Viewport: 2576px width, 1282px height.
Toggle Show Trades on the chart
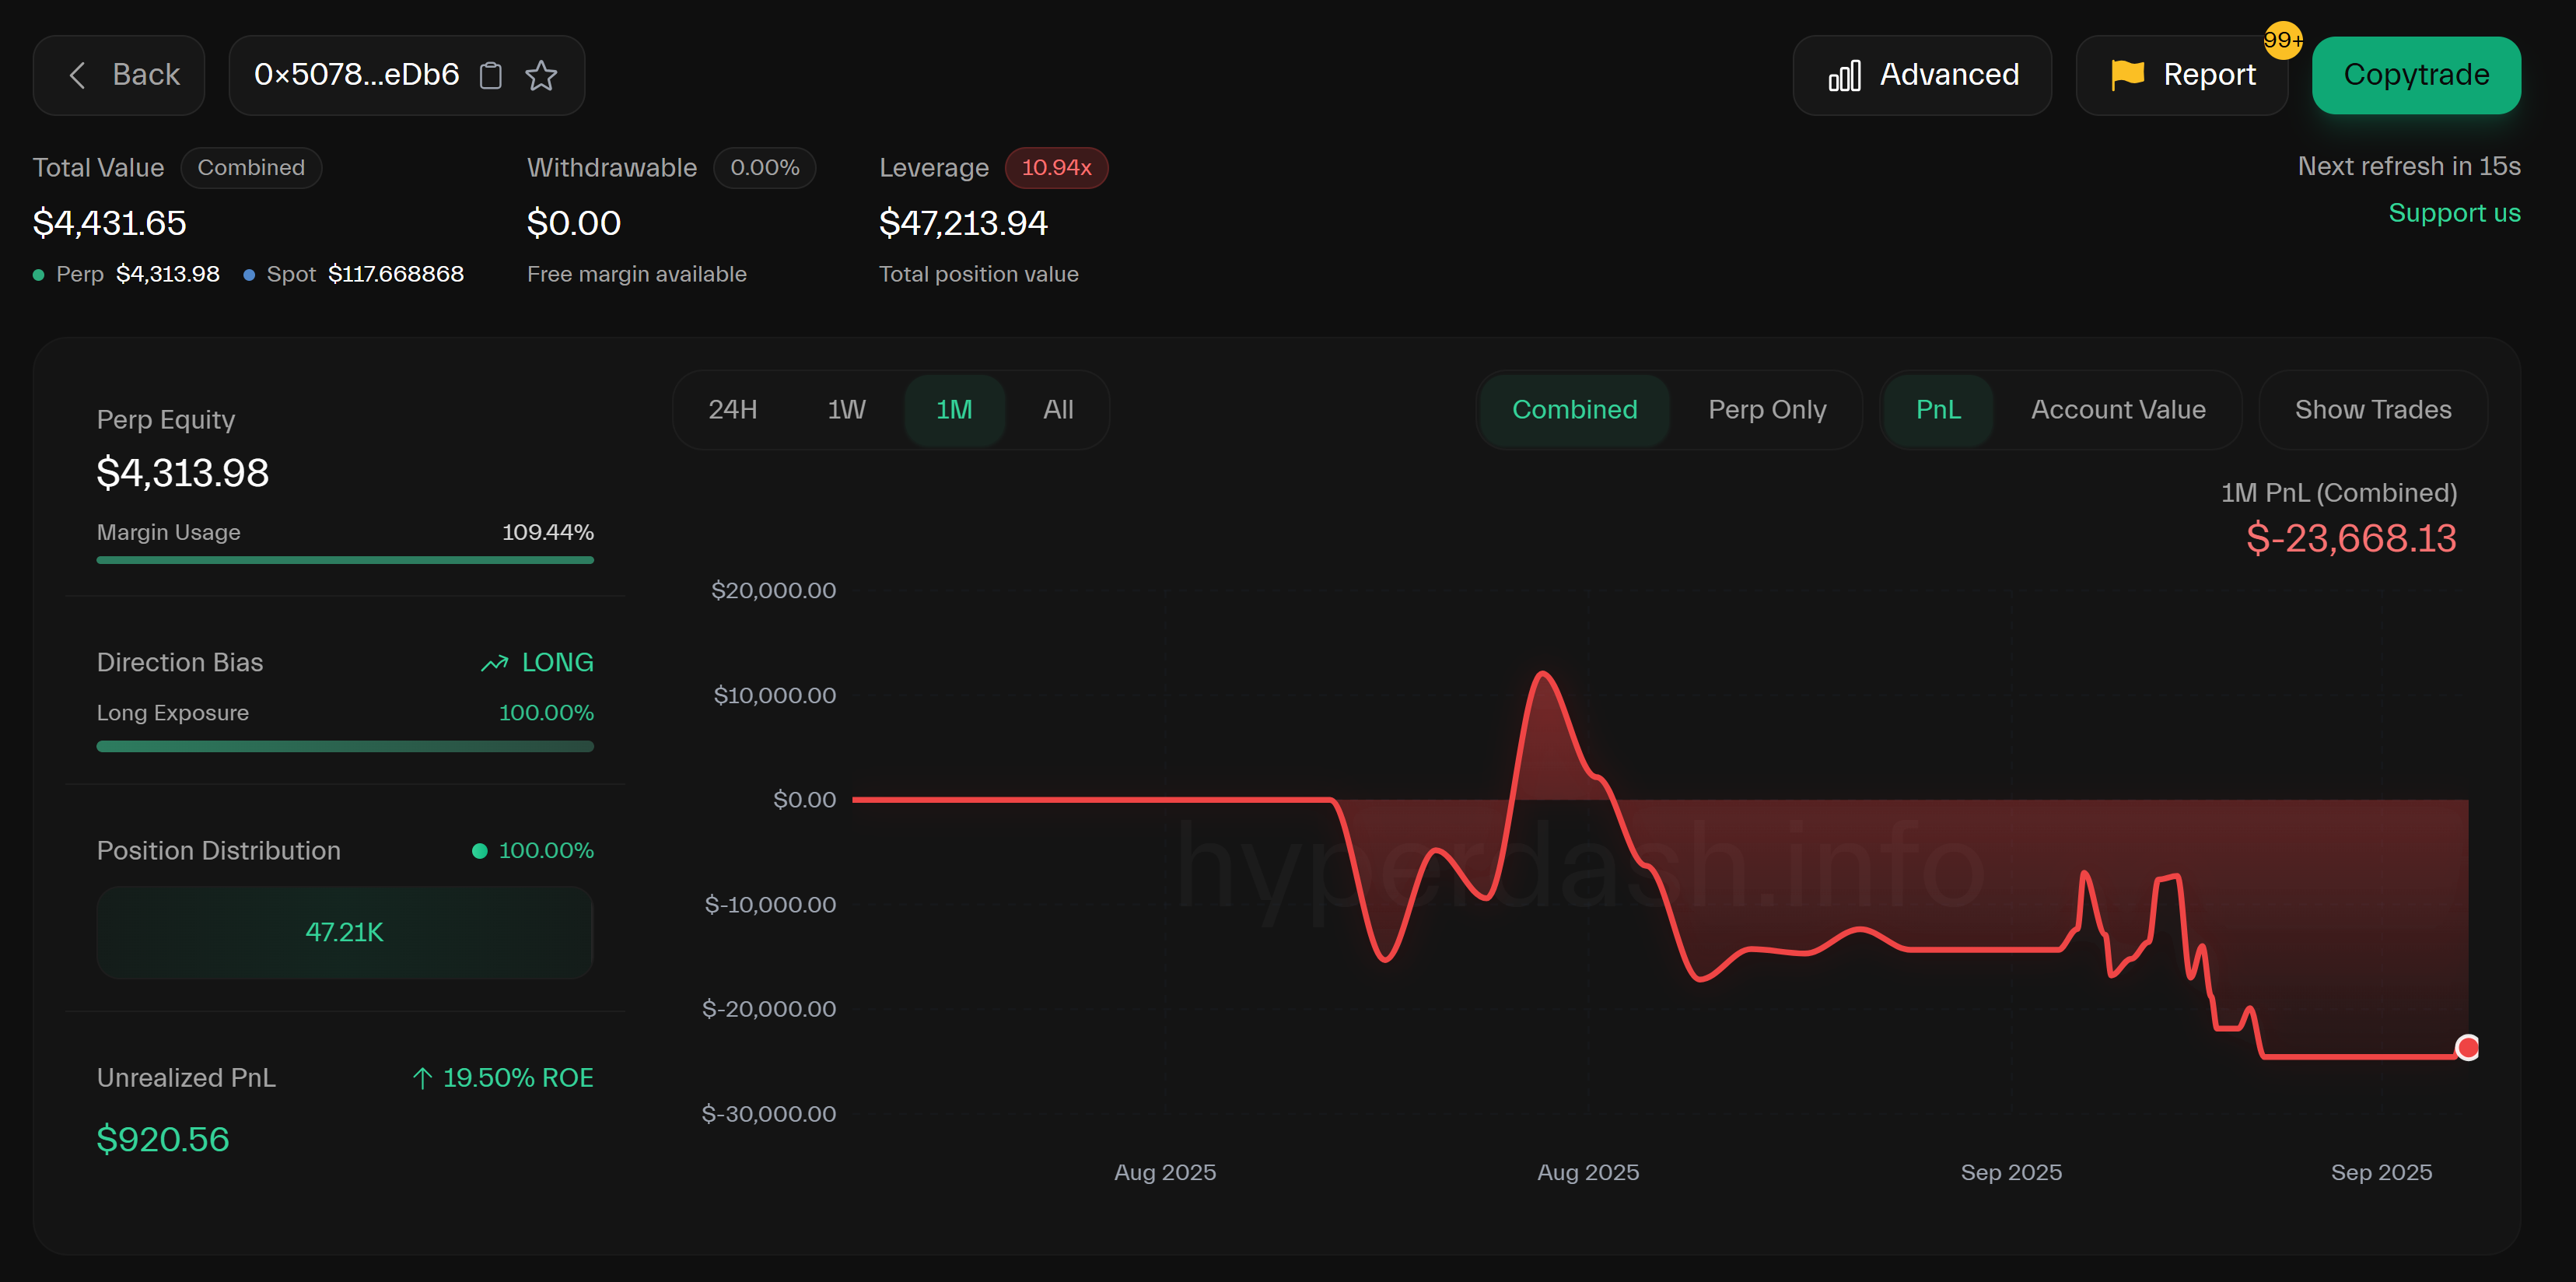click(2372, 410)
